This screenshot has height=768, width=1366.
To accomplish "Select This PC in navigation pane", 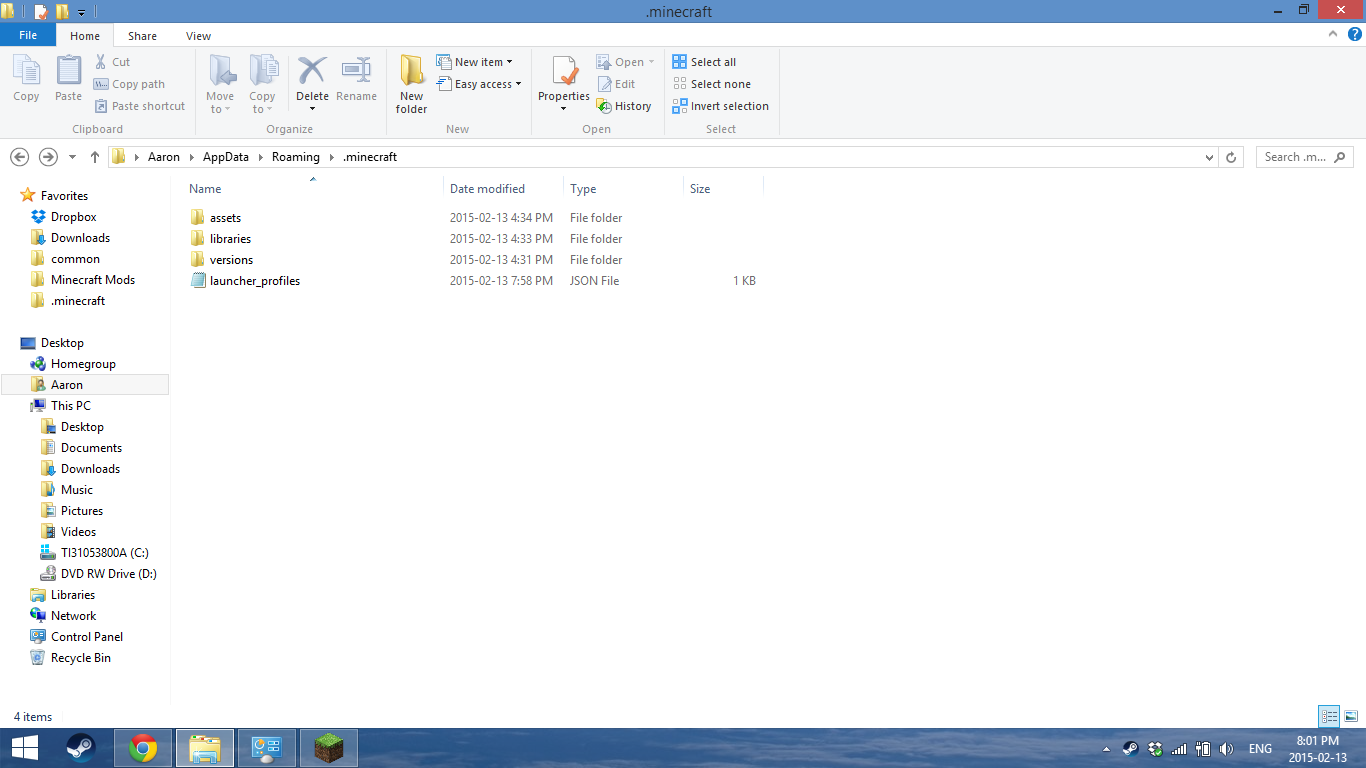I will tap(70, 406).
